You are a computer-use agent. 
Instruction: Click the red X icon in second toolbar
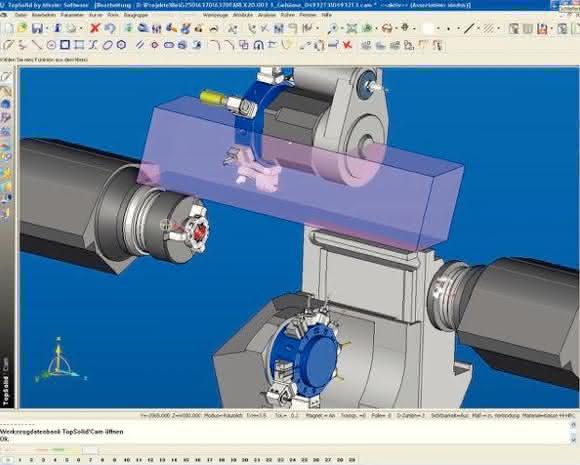click(347, 45)
